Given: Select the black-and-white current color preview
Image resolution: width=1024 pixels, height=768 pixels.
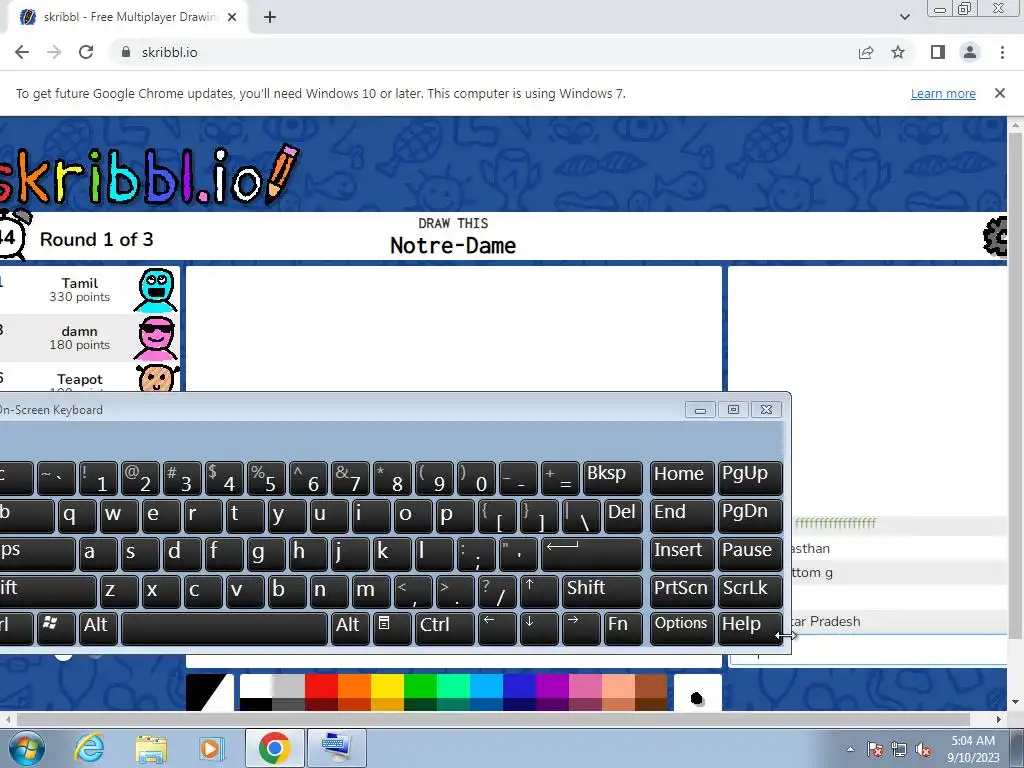Looking at the screenshot, I should 210,692.
